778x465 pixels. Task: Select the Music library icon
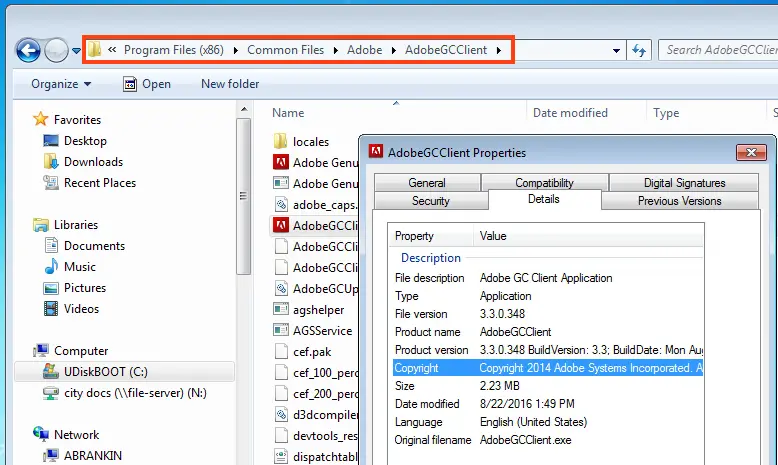(51, 267)
